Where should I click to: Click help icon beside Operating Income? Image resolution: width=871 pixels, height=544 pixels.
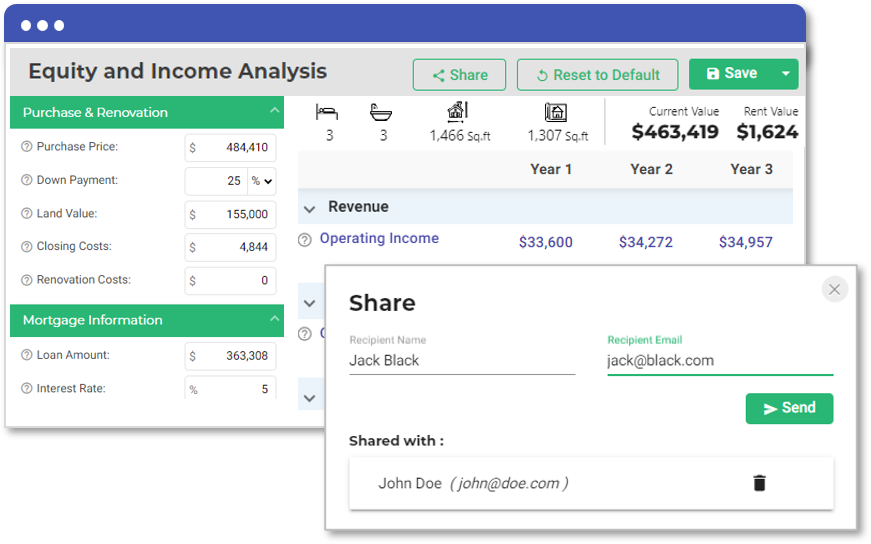tap(304, 240)
